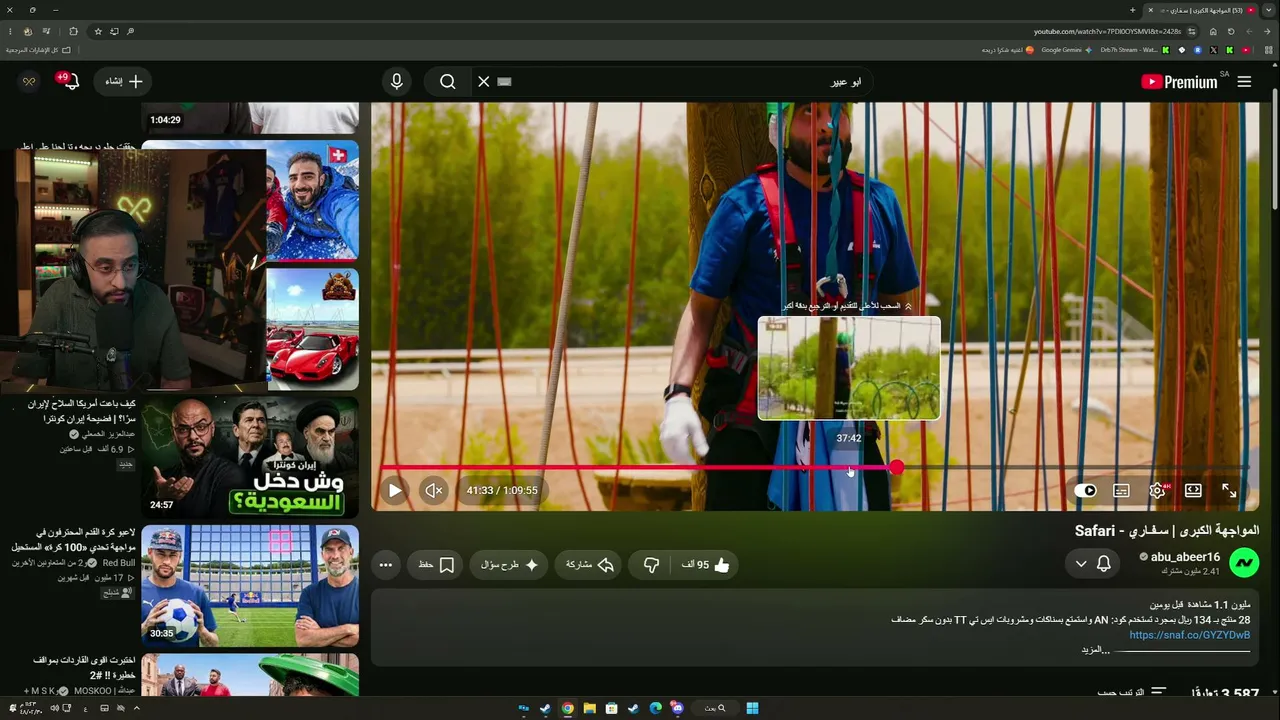1280x720 pixels.
Task: Toggle the autoplay switch in player
Action: tap(1085, 490)
